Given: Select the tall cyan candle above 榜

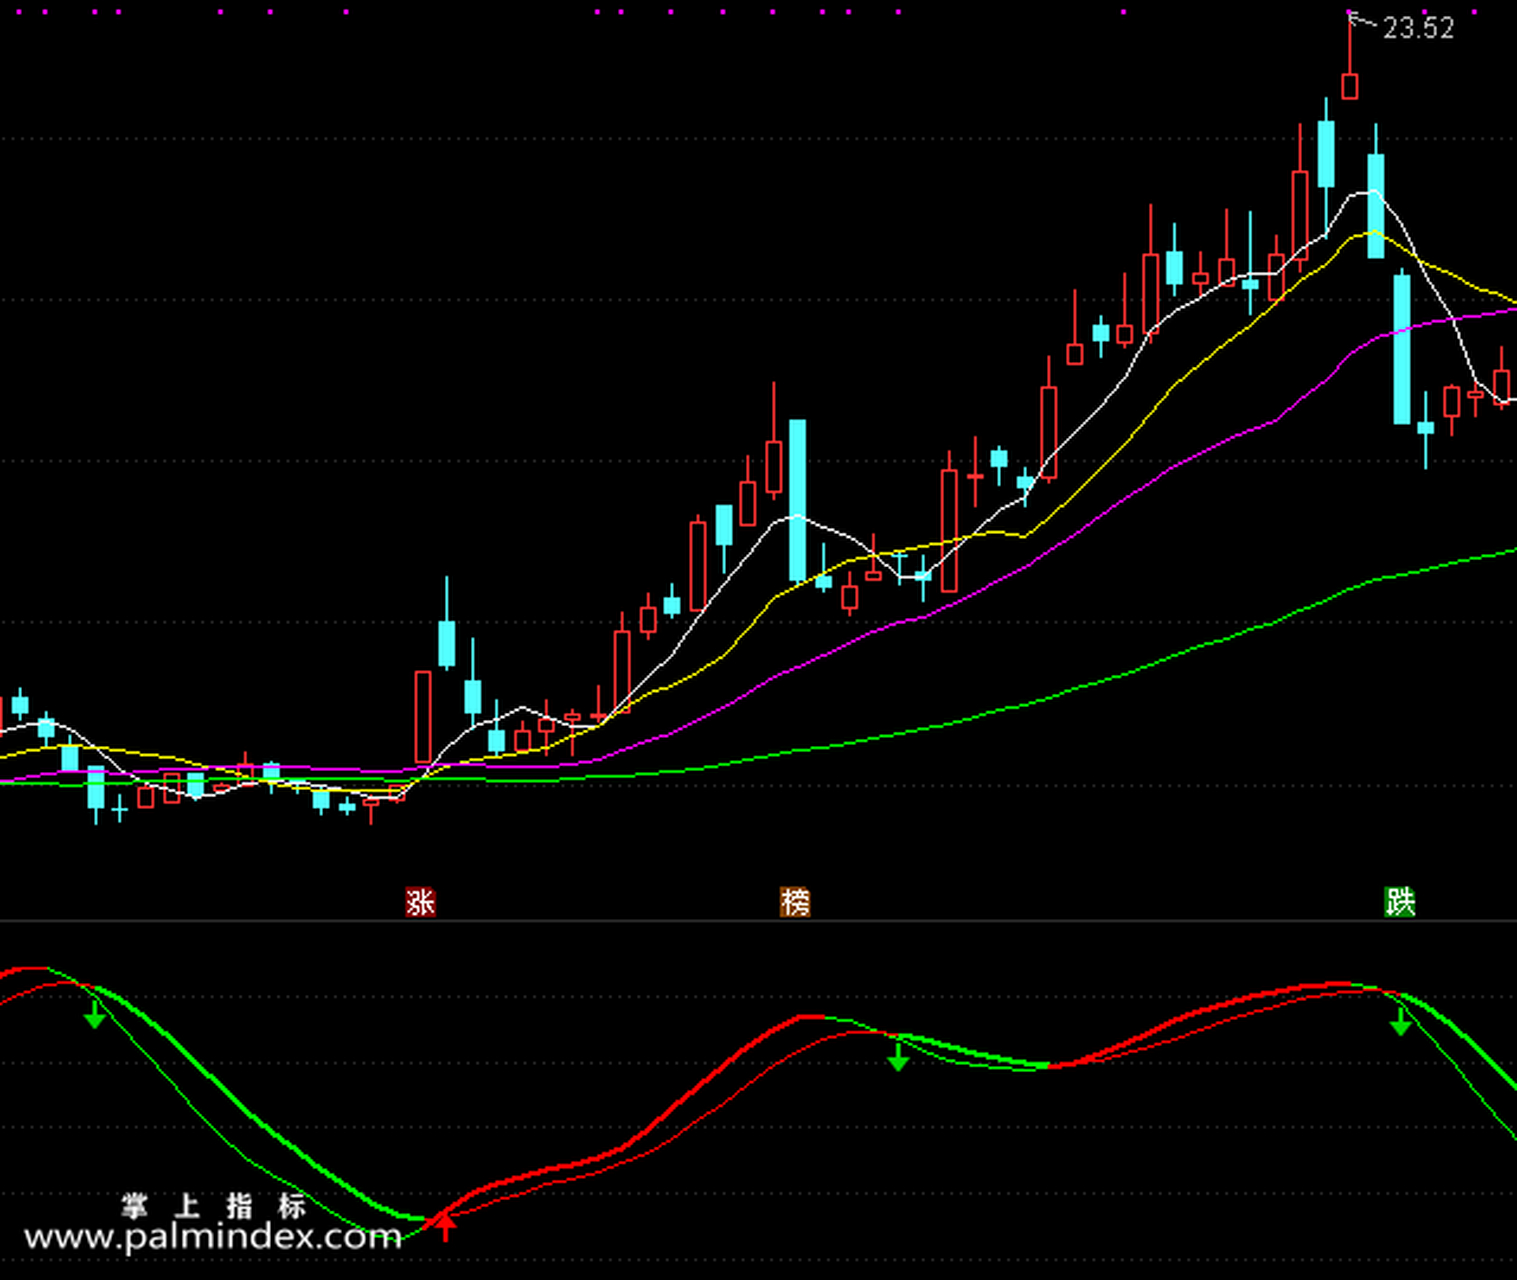Looking at the screenshot, I should (797, 500).
